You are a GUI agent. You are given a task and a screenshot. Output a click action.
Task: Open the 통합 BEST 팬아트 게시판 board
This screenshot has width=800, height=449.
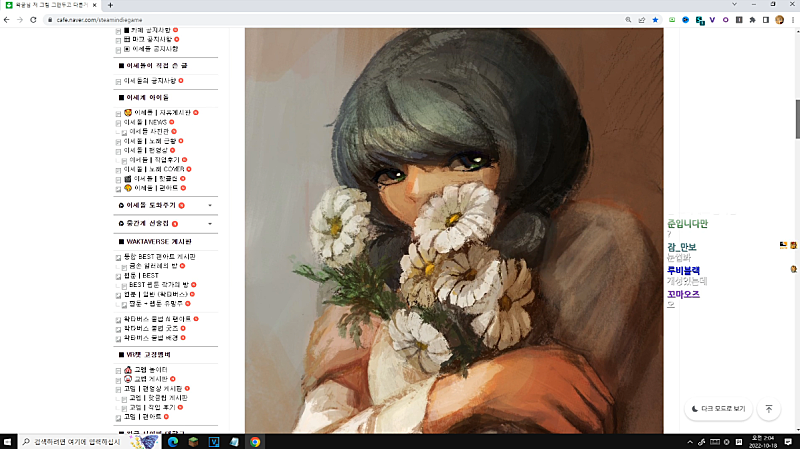(159, 257)
